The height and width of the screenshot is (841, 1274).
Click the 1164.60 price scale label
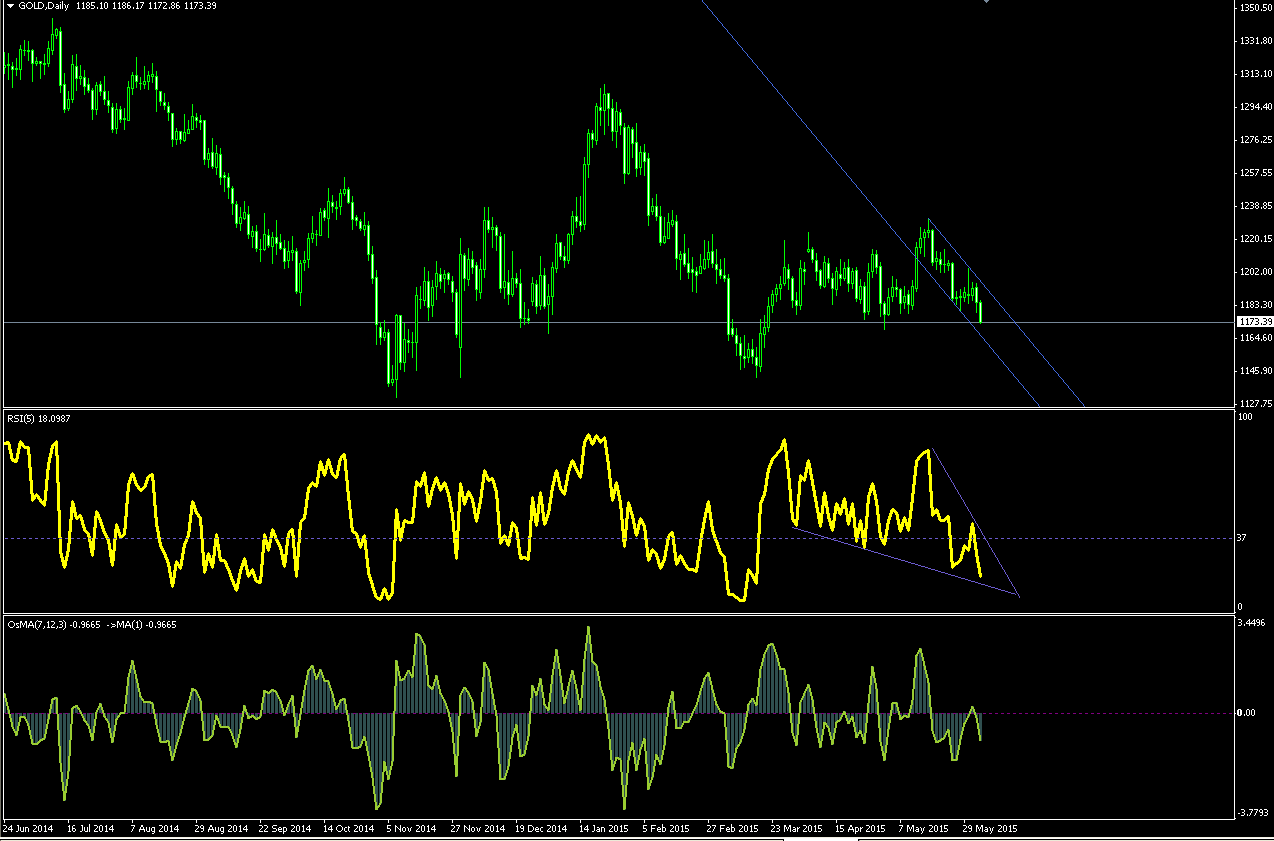[1255, 338]
